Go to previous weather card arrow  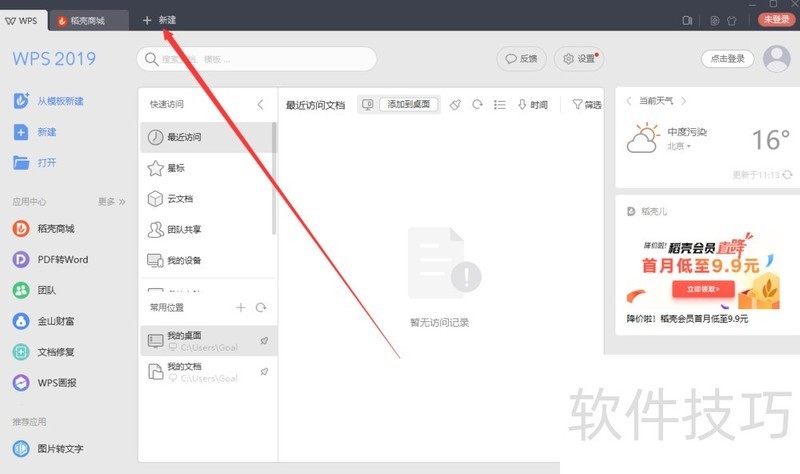click(x=629, y=101)
